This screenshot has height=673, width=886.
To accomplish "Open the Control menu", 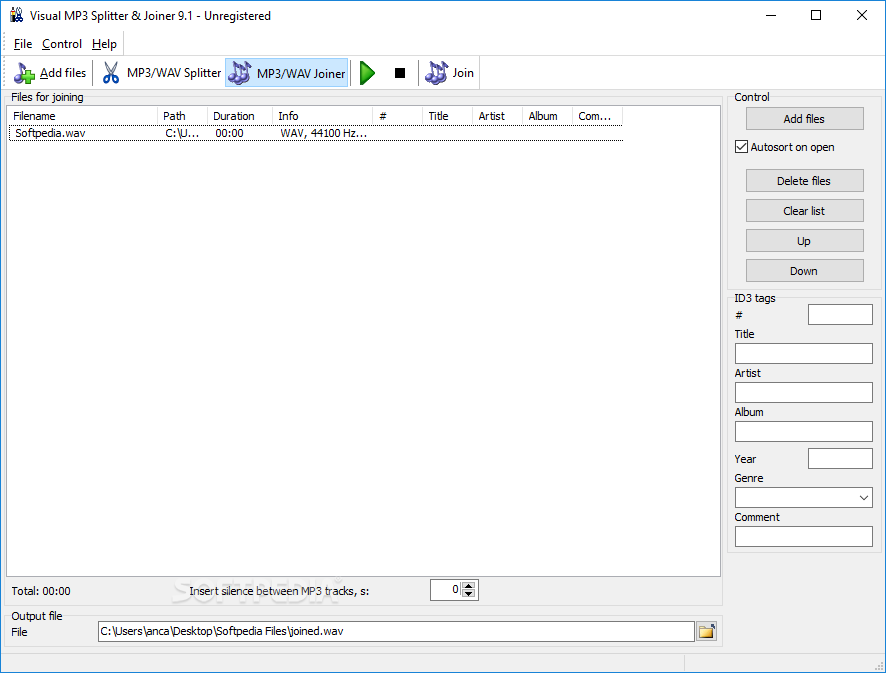I will point(62,44).
